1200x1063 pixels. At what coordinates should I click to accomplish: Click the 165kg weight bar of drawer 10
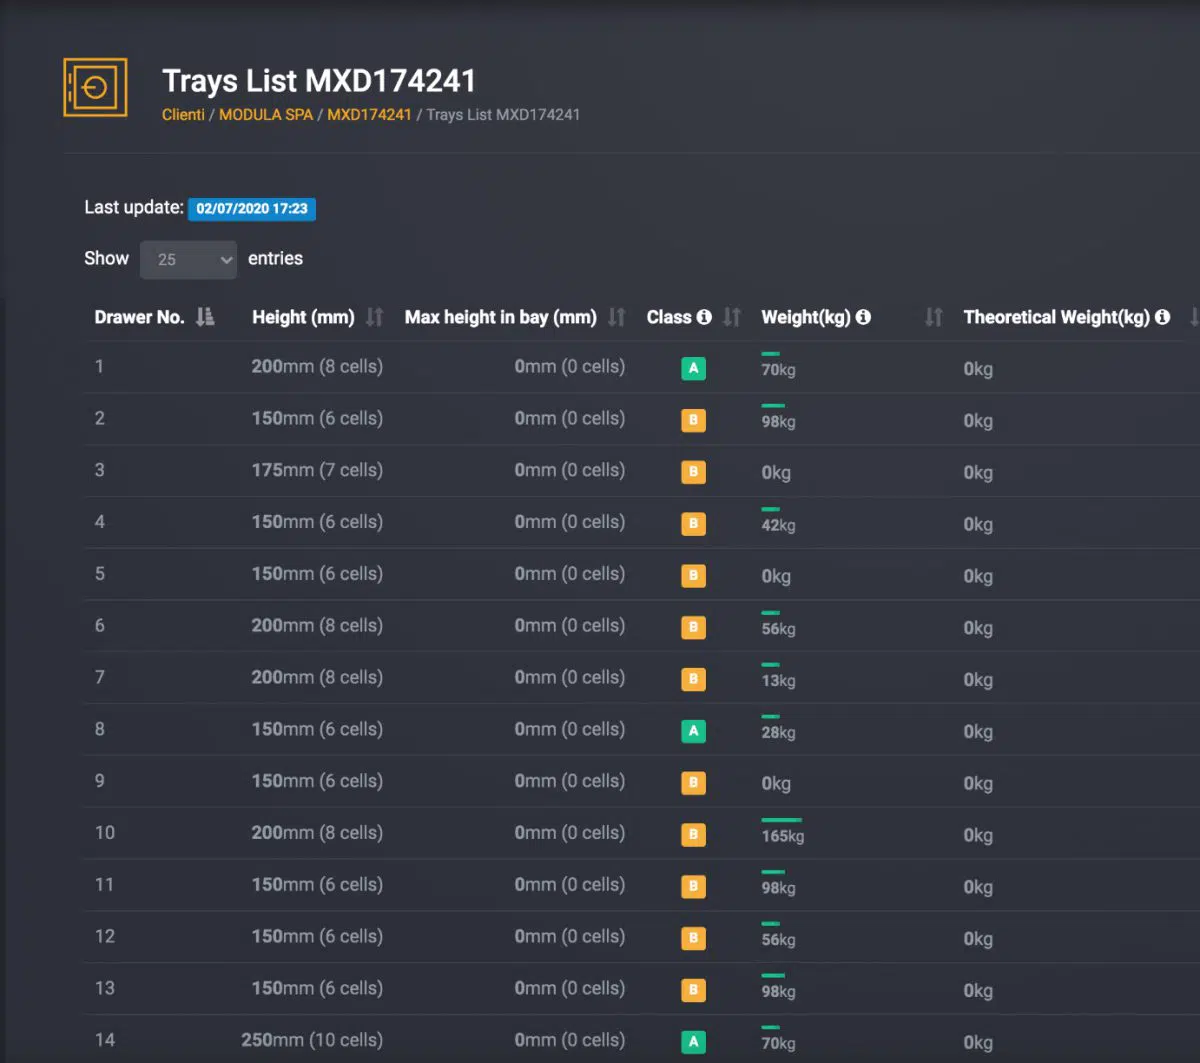coord(781,821)
